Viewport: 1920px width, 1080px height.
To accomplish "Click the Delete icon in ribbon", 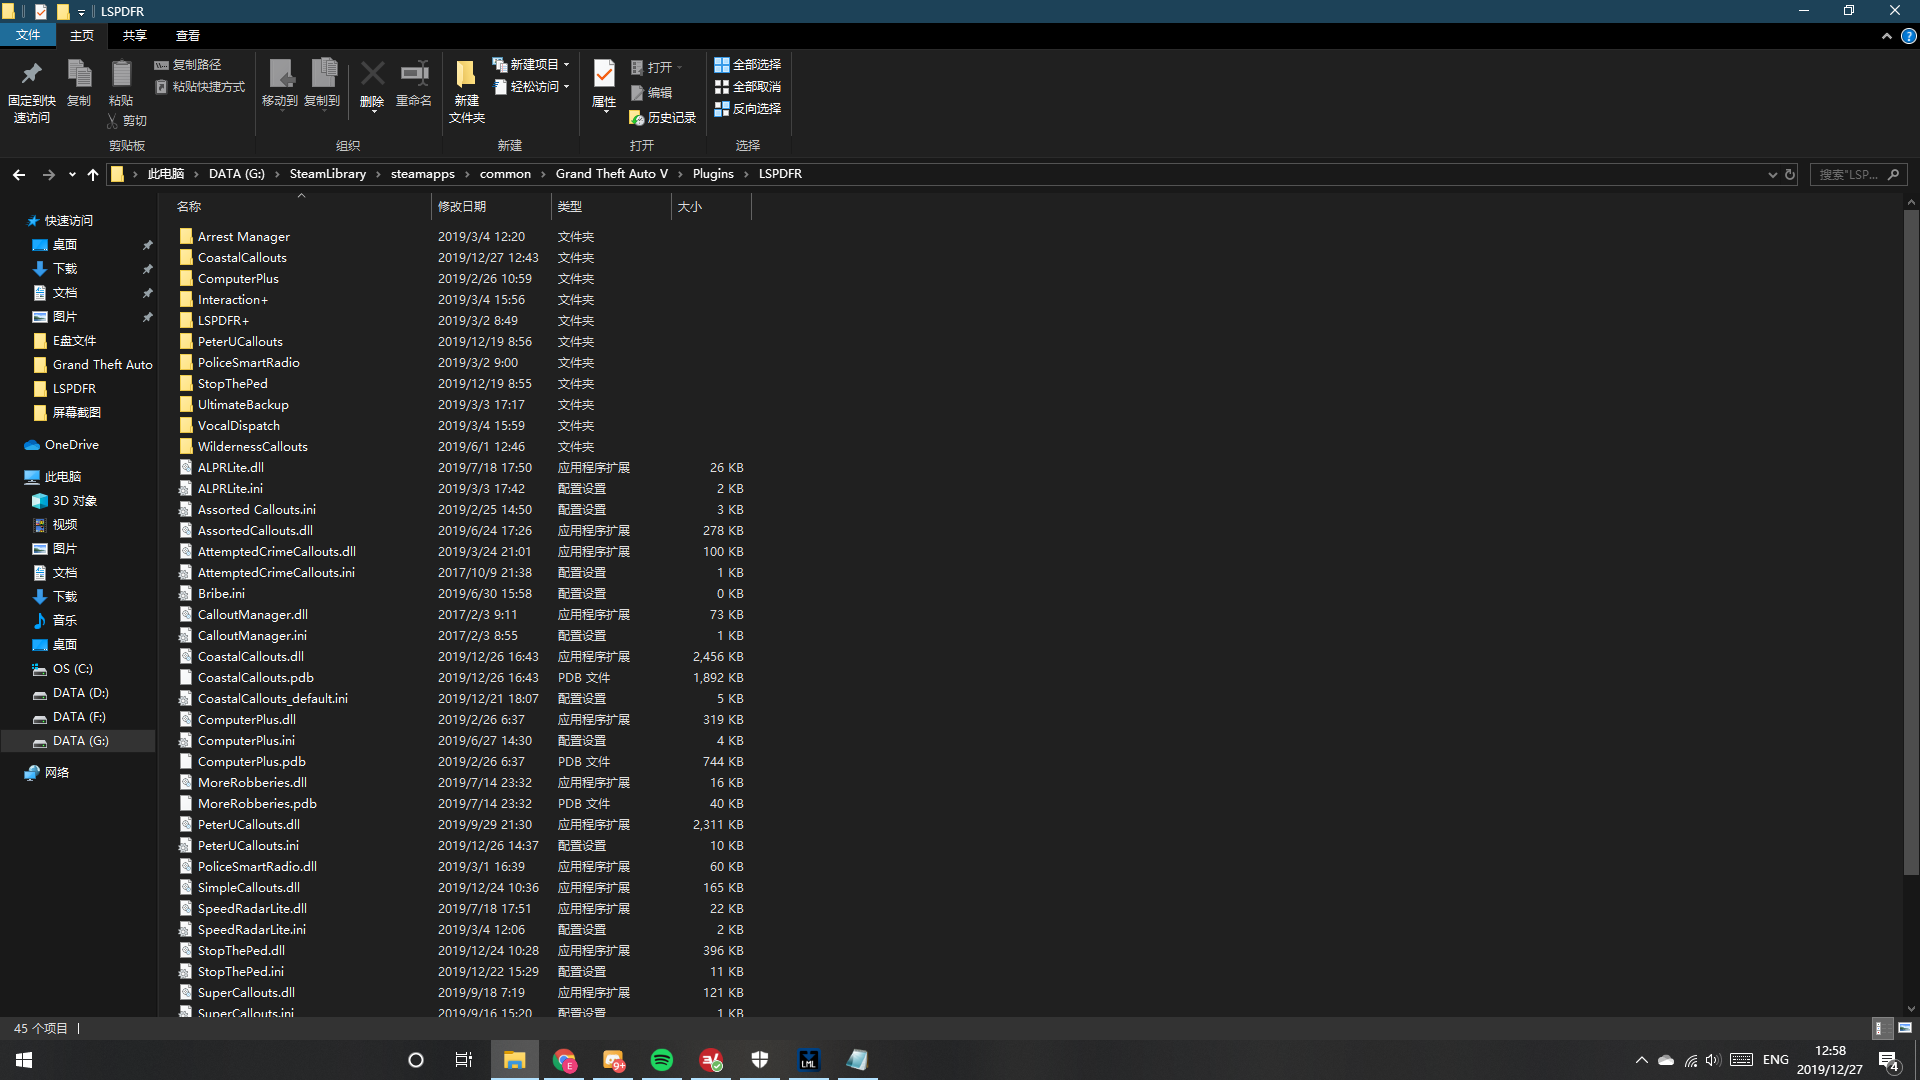I will pyautogui.click(x=372, y=75).
